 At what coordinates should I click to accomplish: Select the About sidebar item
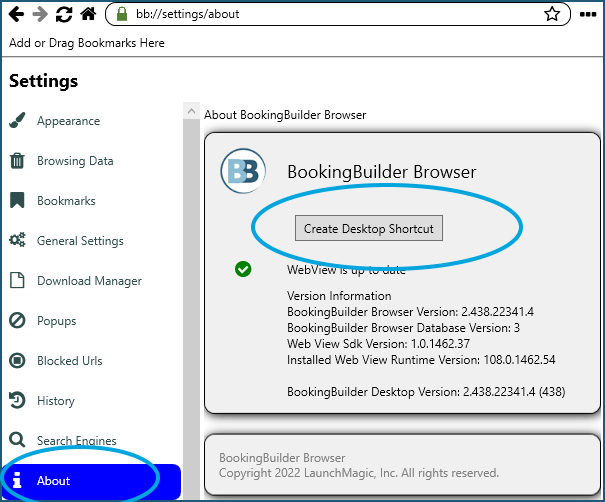click(x=54, y=481)
